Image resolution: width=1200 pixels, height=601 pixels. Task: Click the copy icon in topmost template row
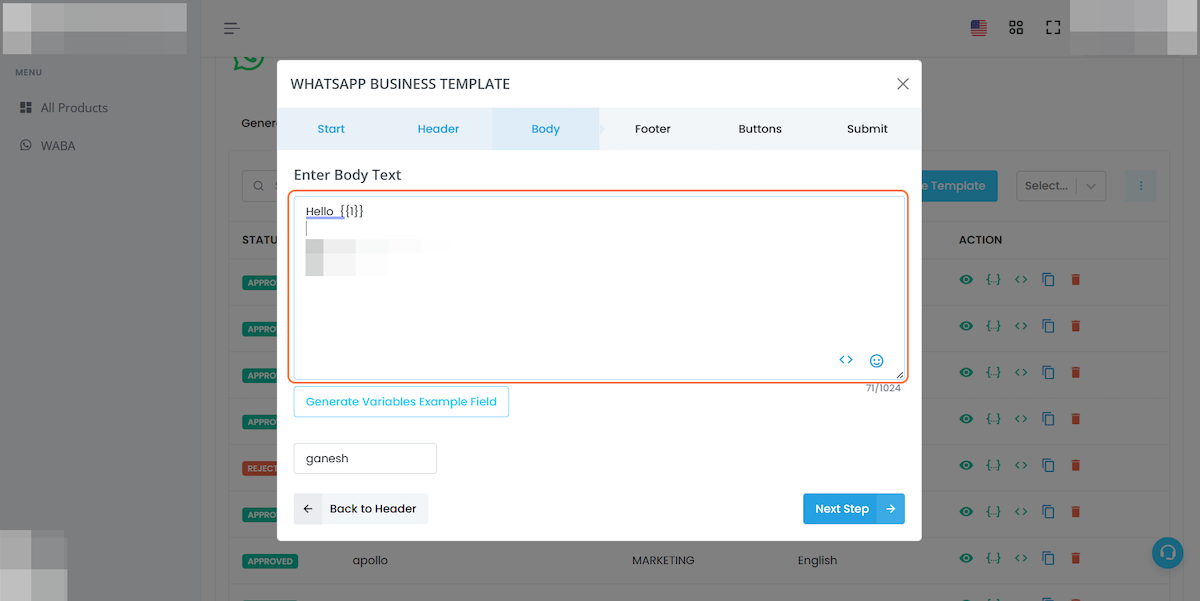1048,280
